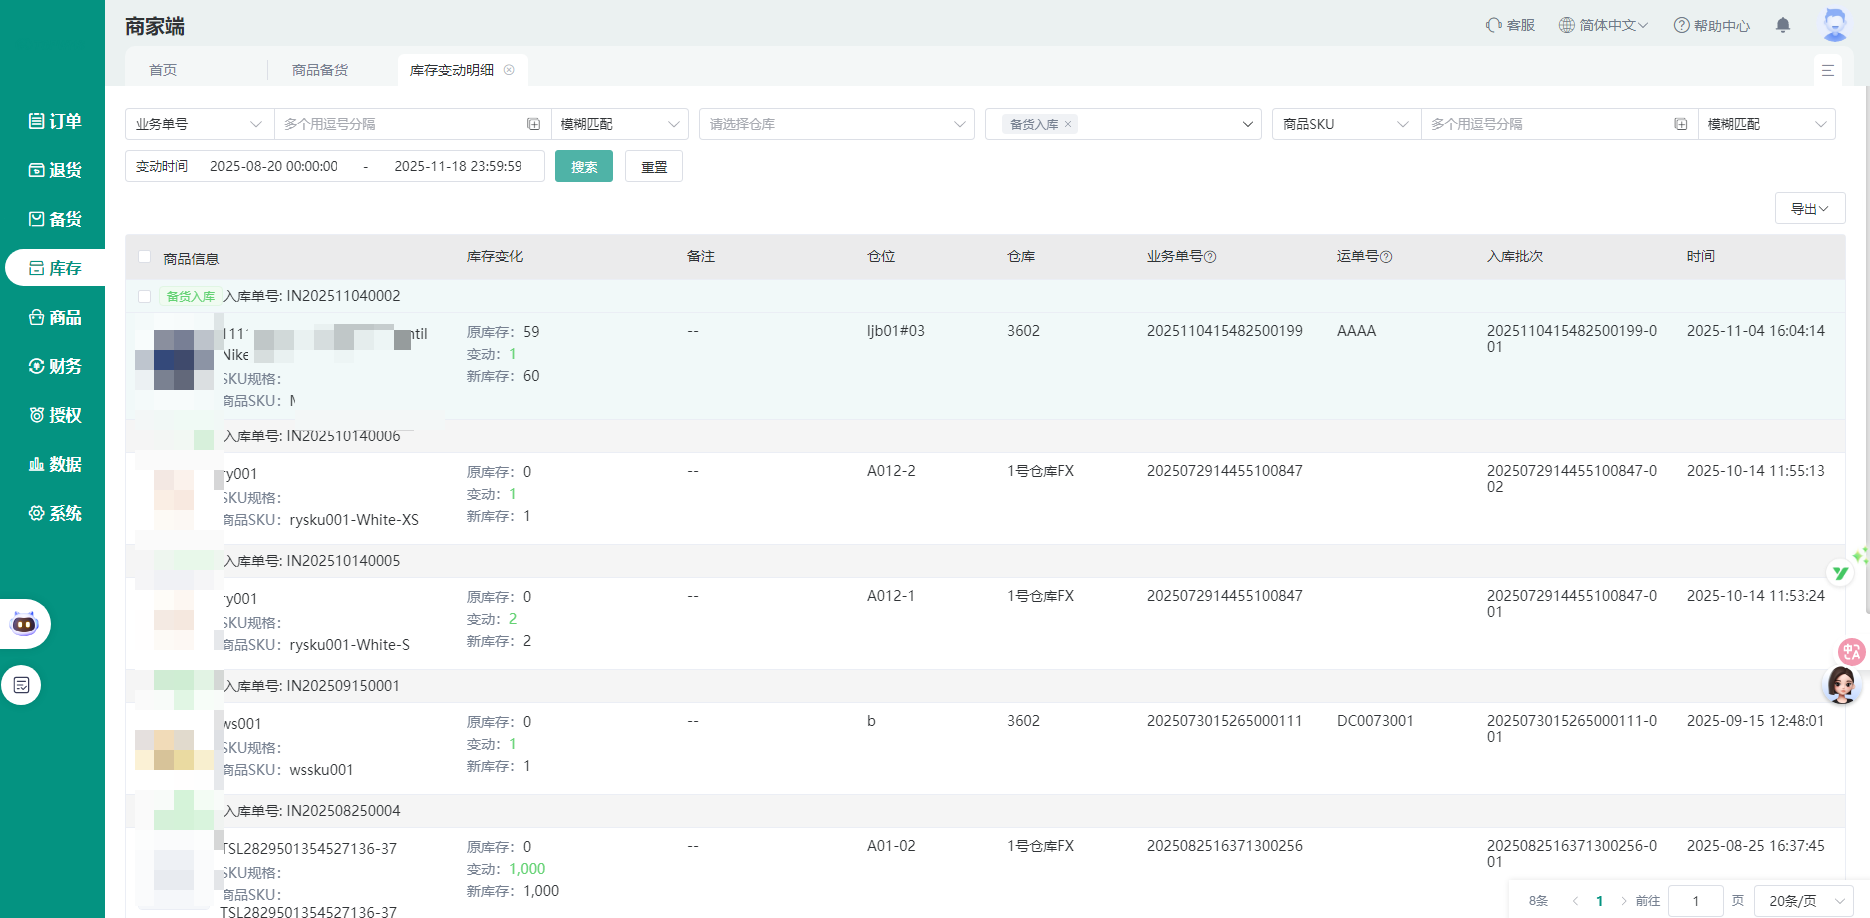Go to 订单 in the sidebar menu

pyautogui.click(x=55, y=121)
